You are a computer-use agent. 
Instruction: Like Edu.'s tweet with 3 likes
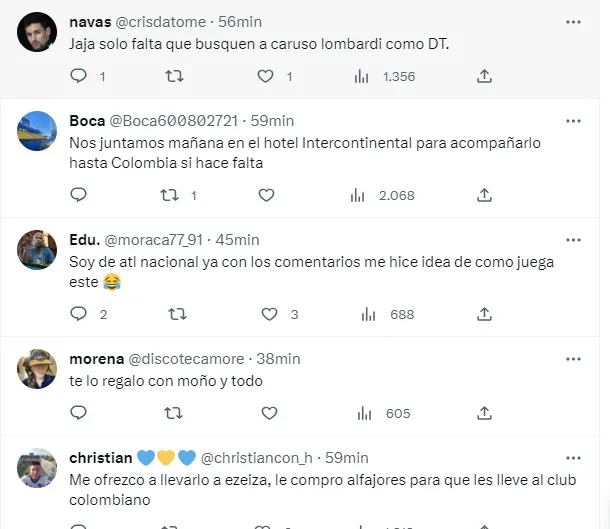point(266,314)
